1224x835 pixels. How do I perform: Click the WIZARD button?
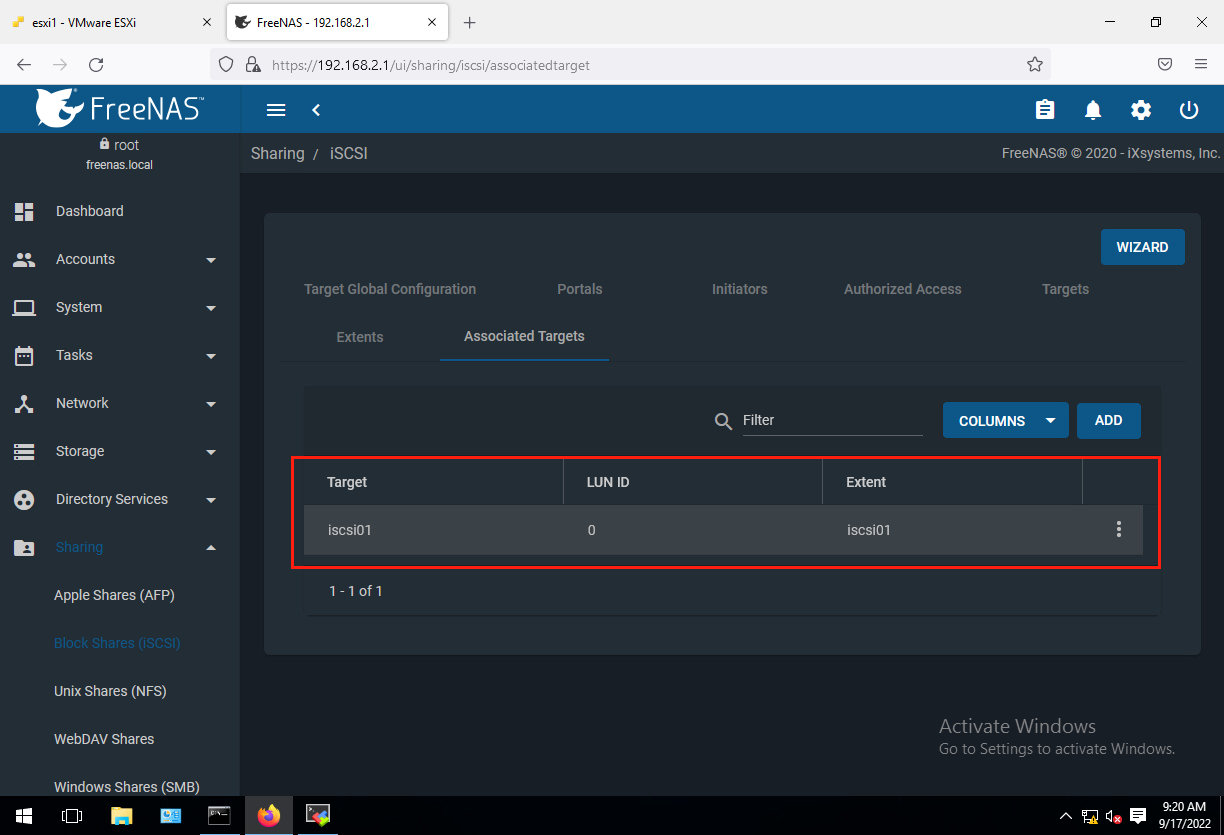pos(1142,247)
